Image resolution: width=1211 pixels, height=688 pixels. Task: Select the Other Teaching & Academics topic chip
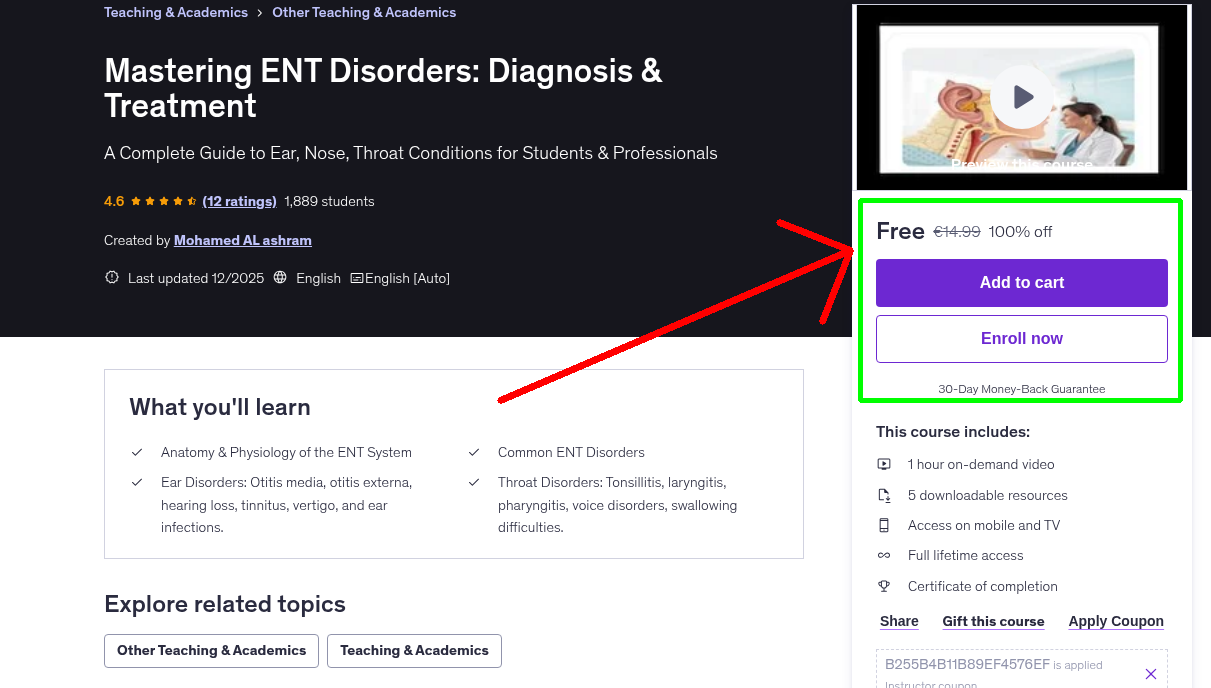click(x=211, y=650)
